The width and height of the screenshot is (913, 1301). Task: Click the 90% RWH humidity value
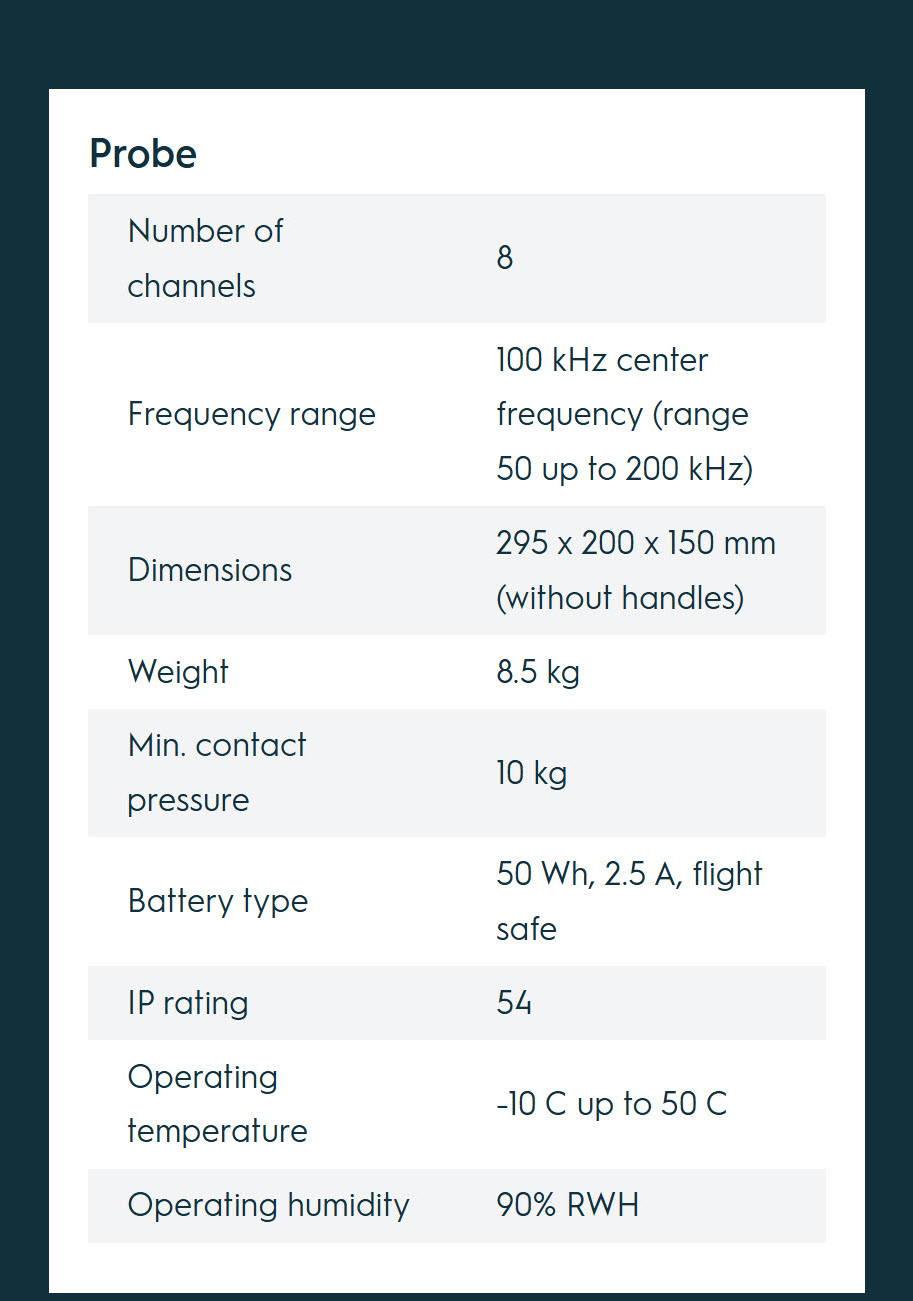567,1205
